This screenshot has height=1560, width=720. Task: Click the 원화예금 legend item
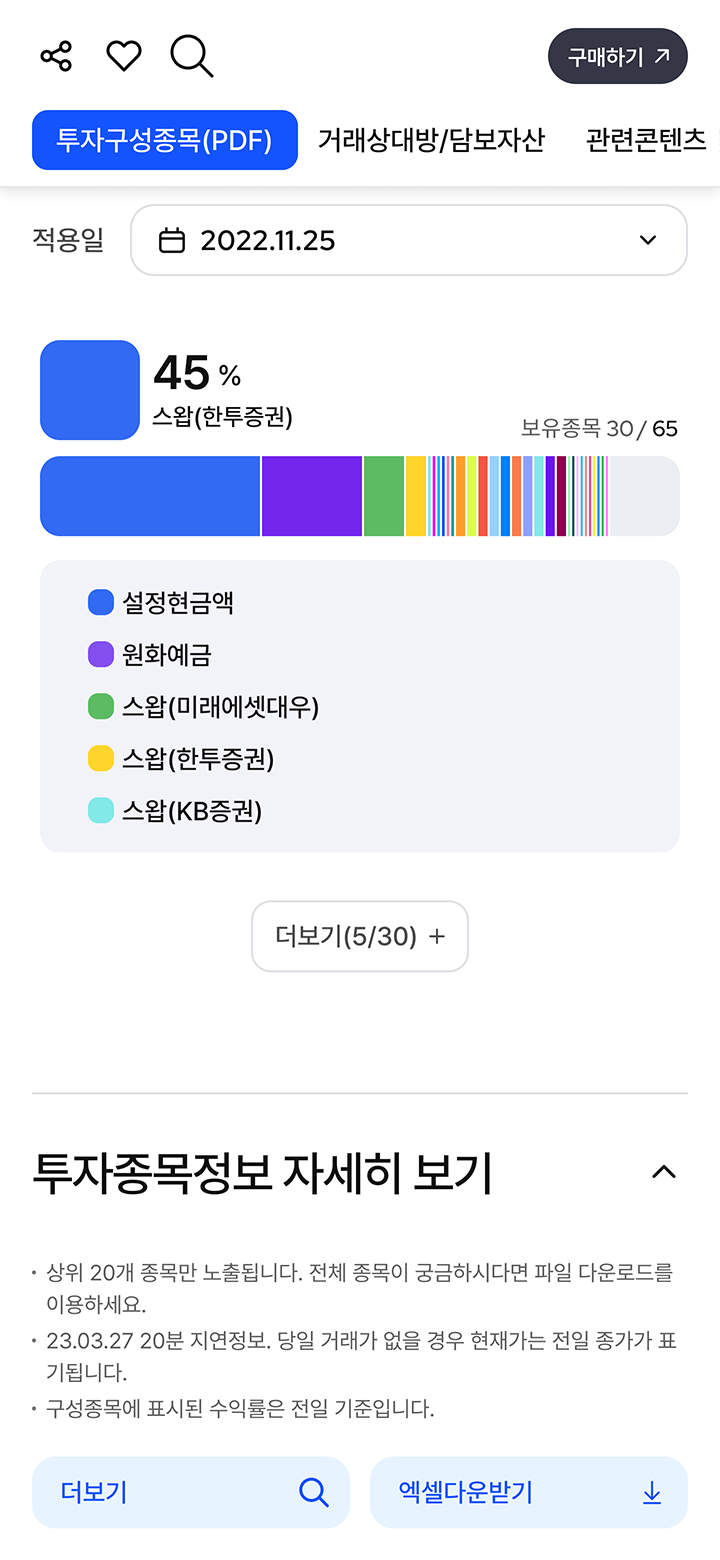click(x=166, y=655)
